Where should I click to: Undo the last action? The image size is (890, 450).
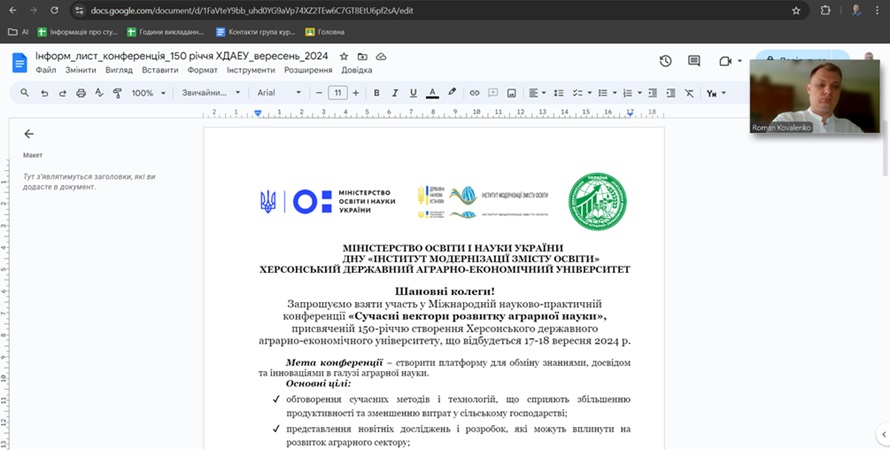[x=44, y=93]
